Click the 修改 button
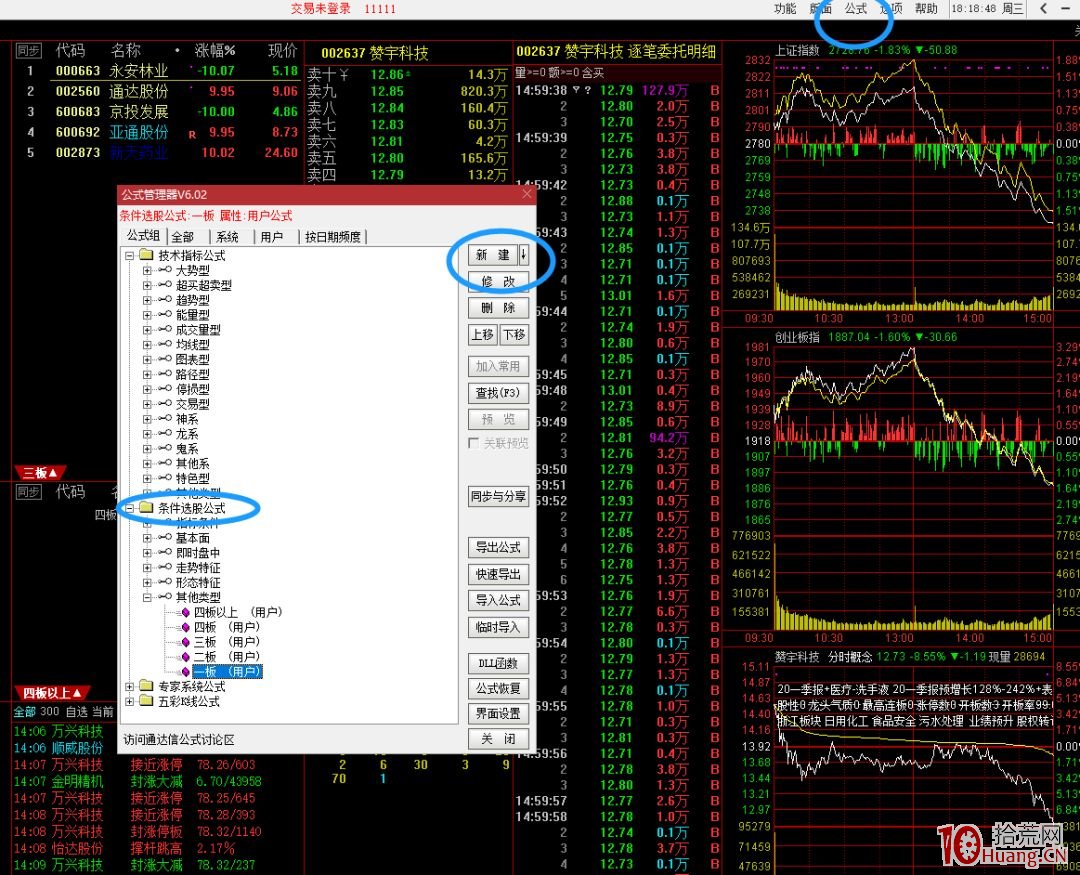 coord(498,282)
